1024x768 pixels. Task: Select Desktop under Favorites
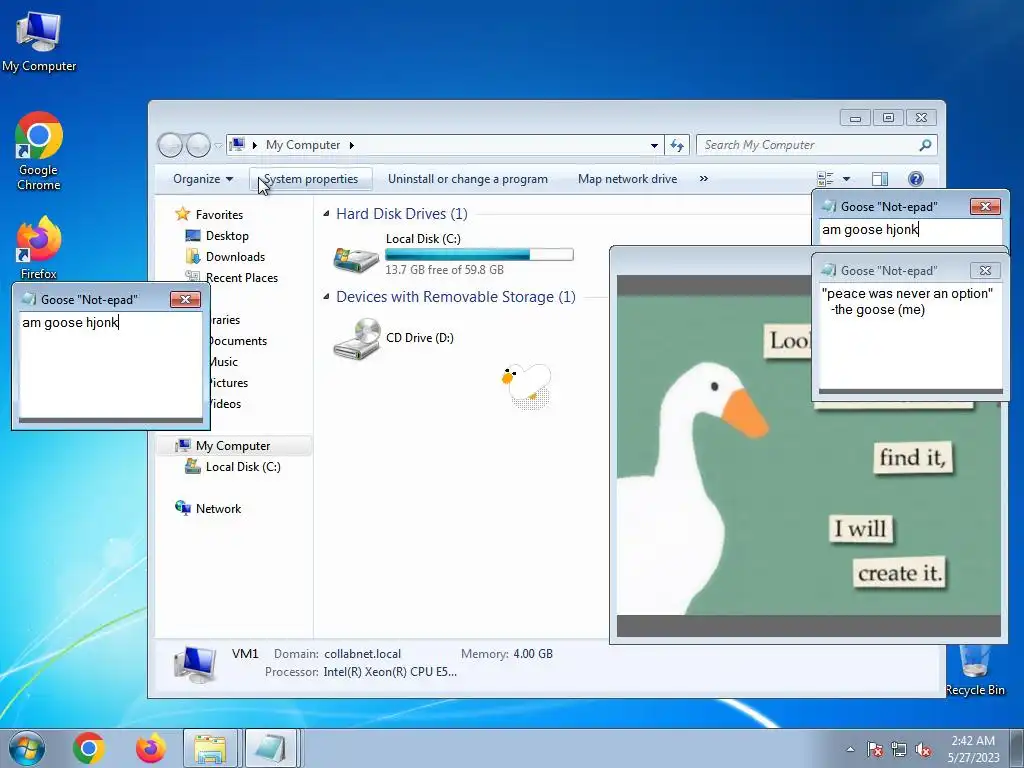227,236
